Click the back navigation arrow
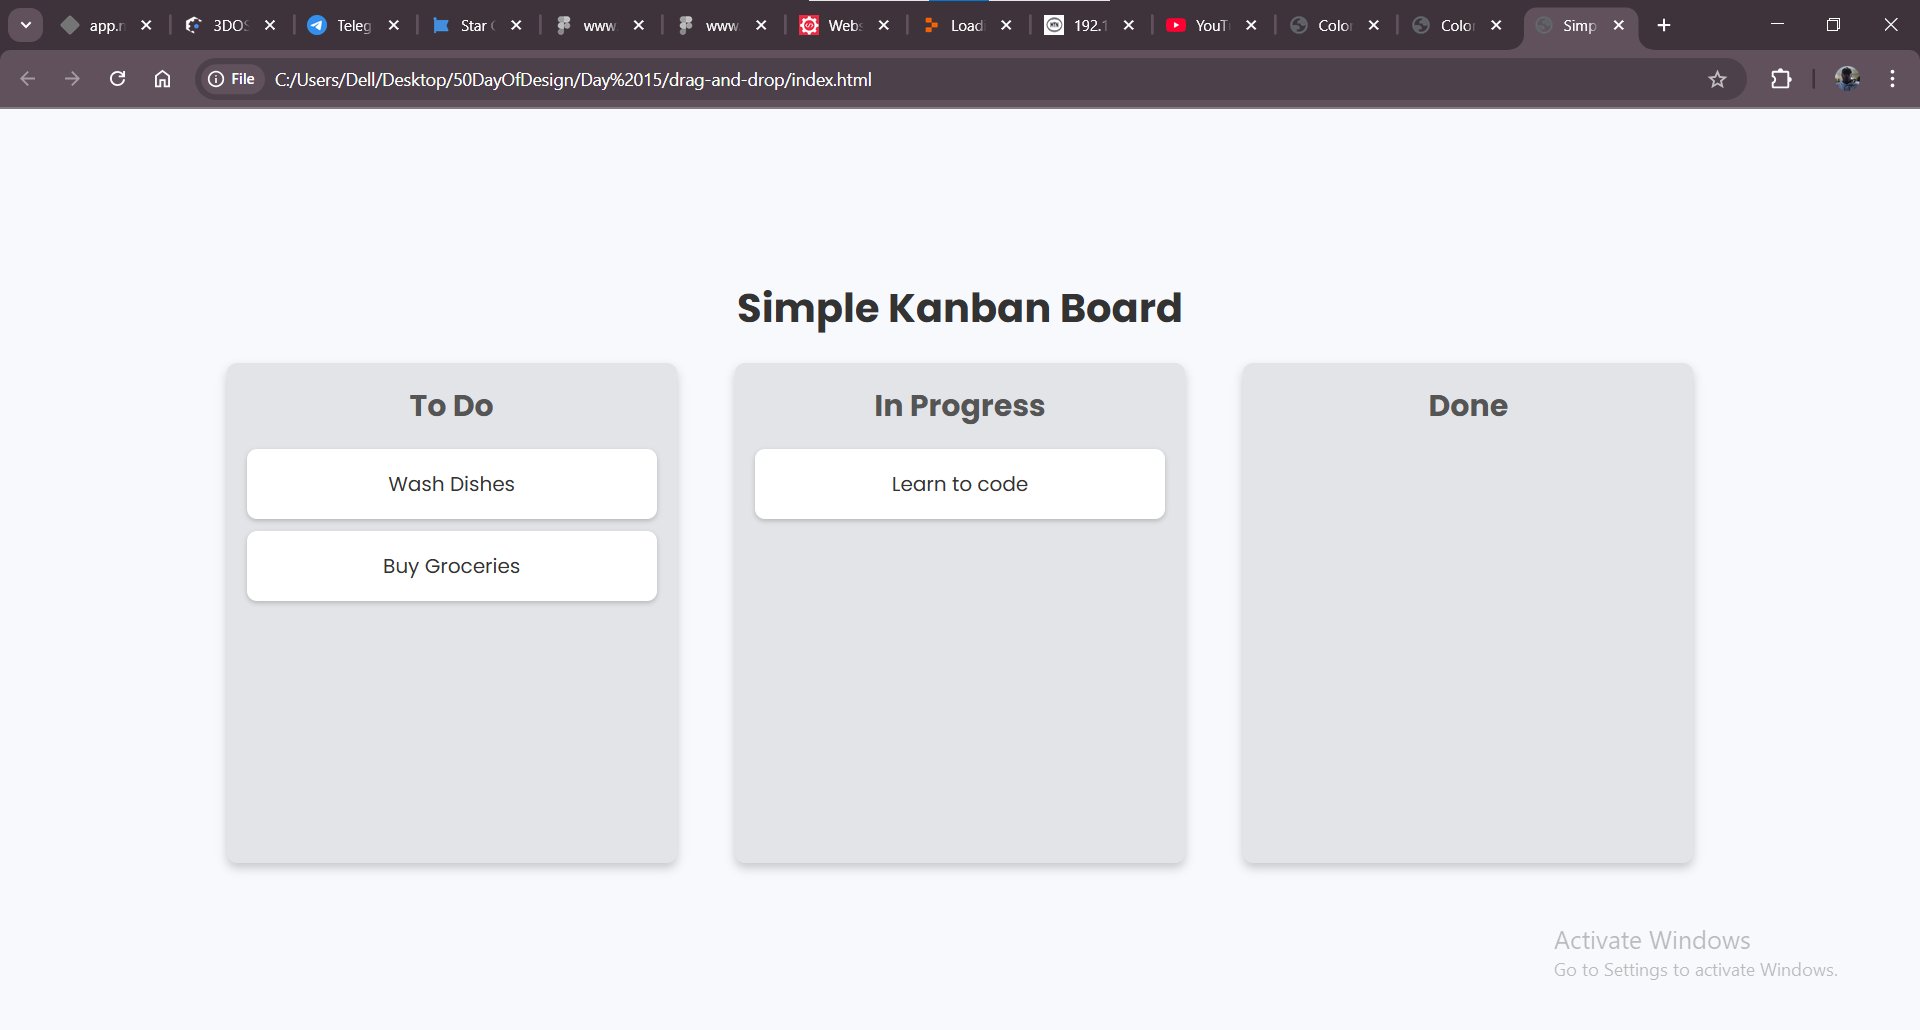 pos(28,79)
